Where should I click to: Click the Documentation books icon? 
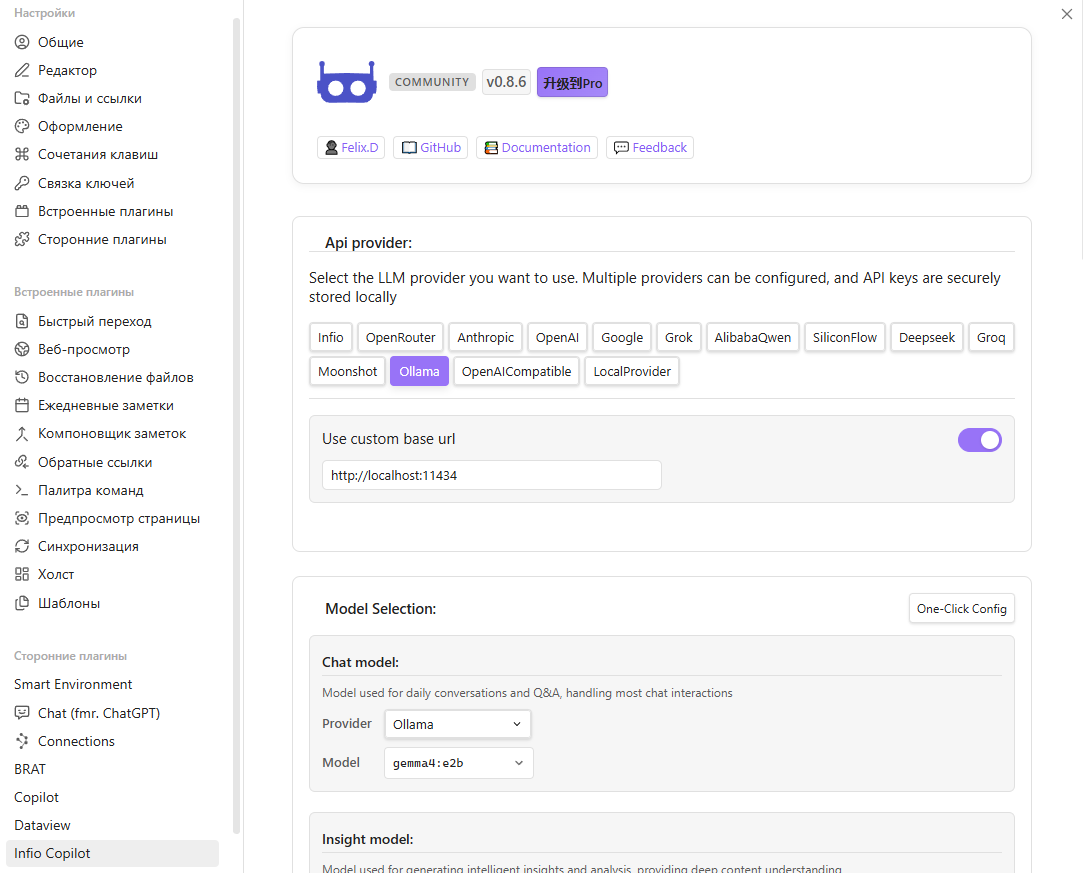pyautogui.click(x=490, y=148)
